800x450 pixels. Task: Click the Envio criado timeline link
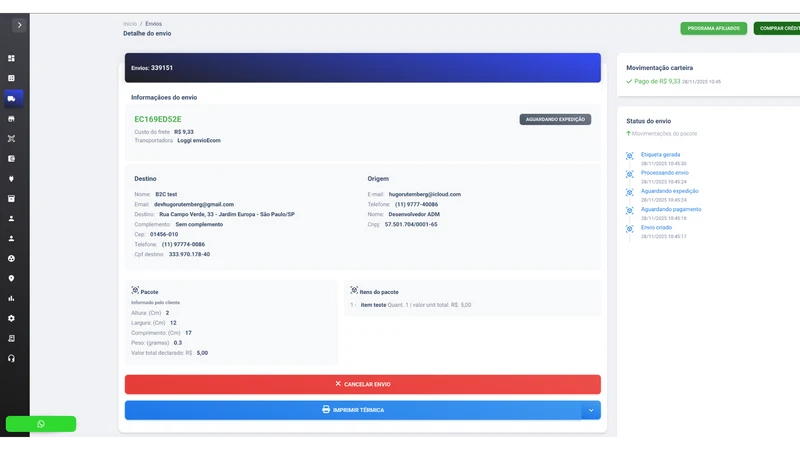pos(656,228)
